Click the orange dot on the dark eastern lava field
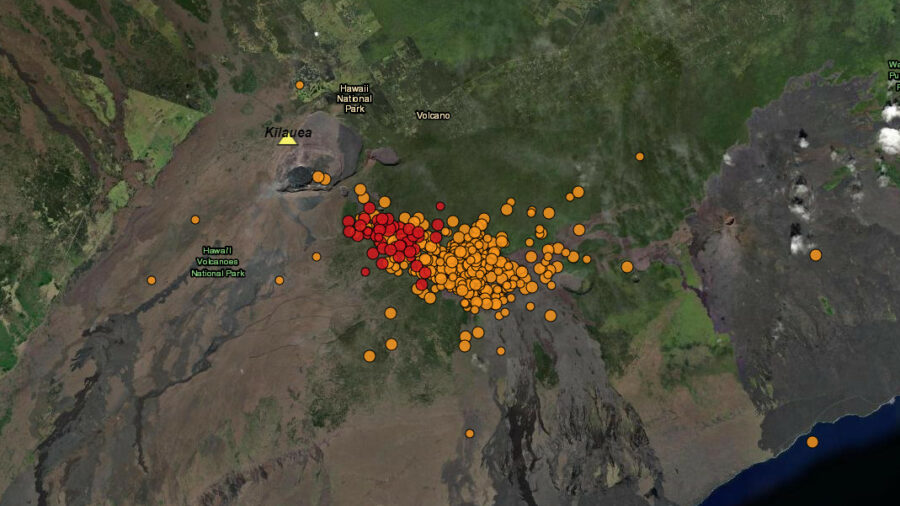This screenshot has width=900, height=506. click(x=815, y=255)
